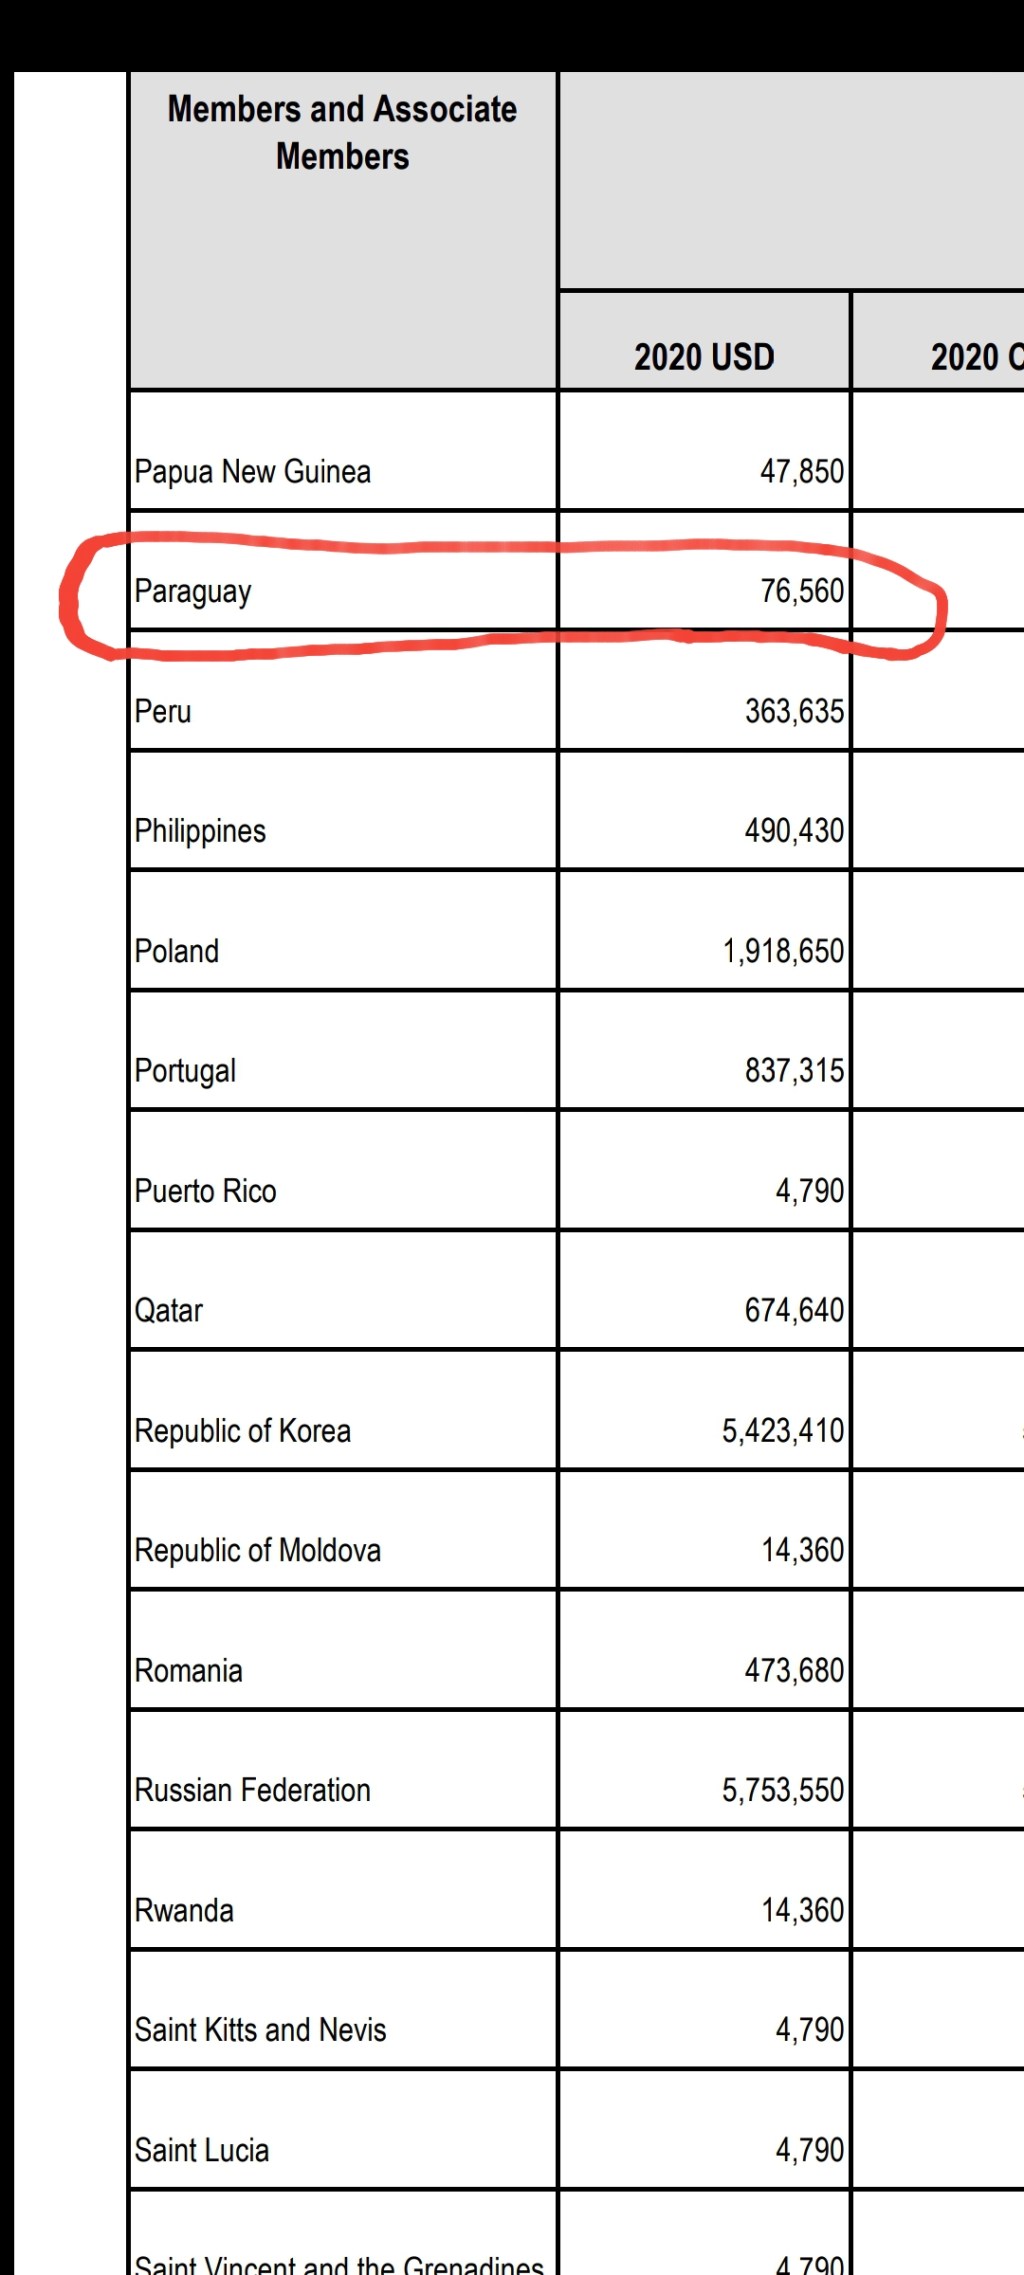Image resolution: width=1024 pixels, height=2275 pixels.
Task: Select the Puerto Rico cell
Action: (x=206, y=1191)
